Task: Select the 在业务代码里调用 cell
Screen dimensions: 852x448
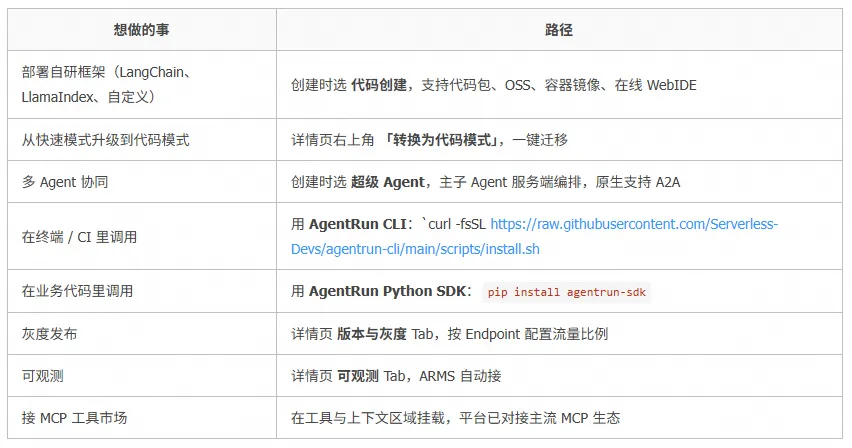Action: [x=142, y=291]
